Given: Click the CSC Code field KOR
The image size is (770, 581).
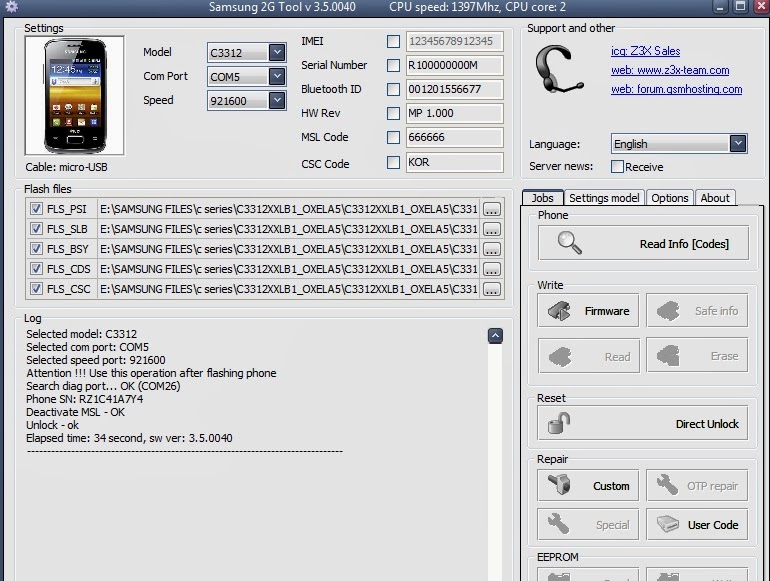Looking at the screenshot, I should coord(455,162).
